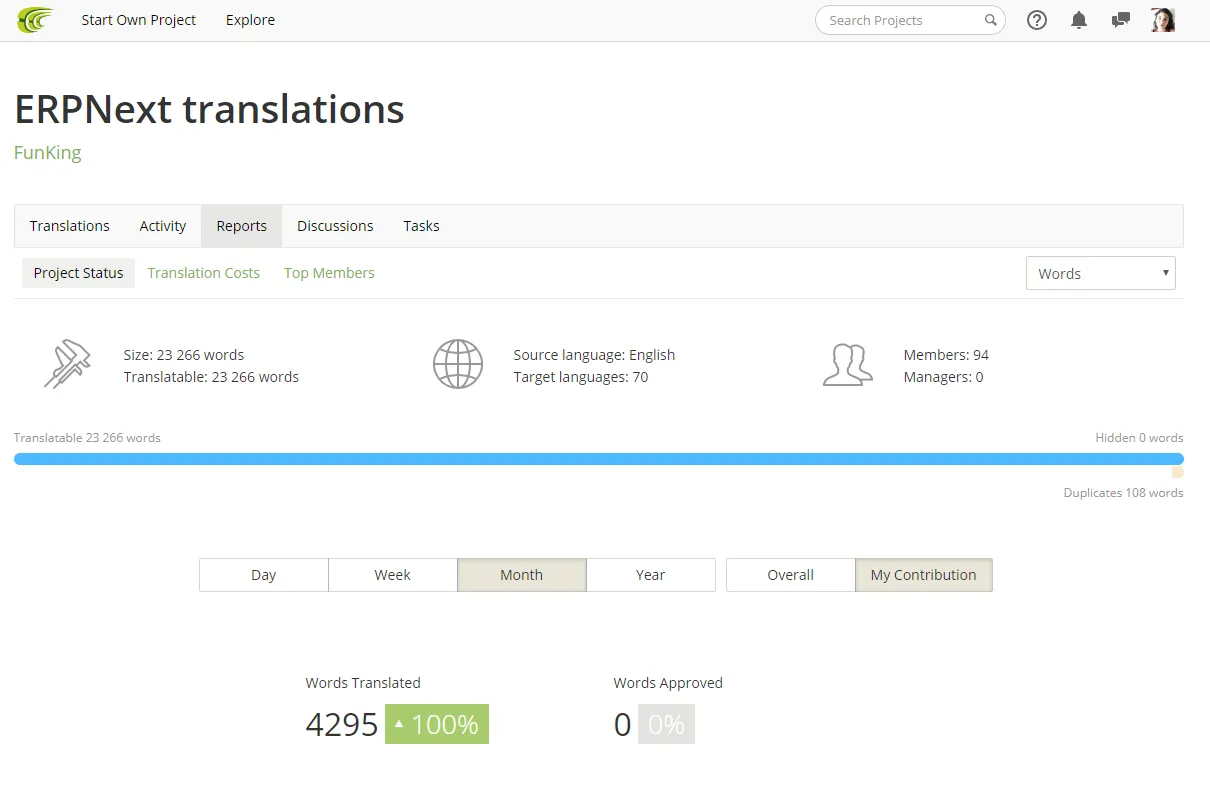Select the Day period toggle

click(x=264, y=575)
